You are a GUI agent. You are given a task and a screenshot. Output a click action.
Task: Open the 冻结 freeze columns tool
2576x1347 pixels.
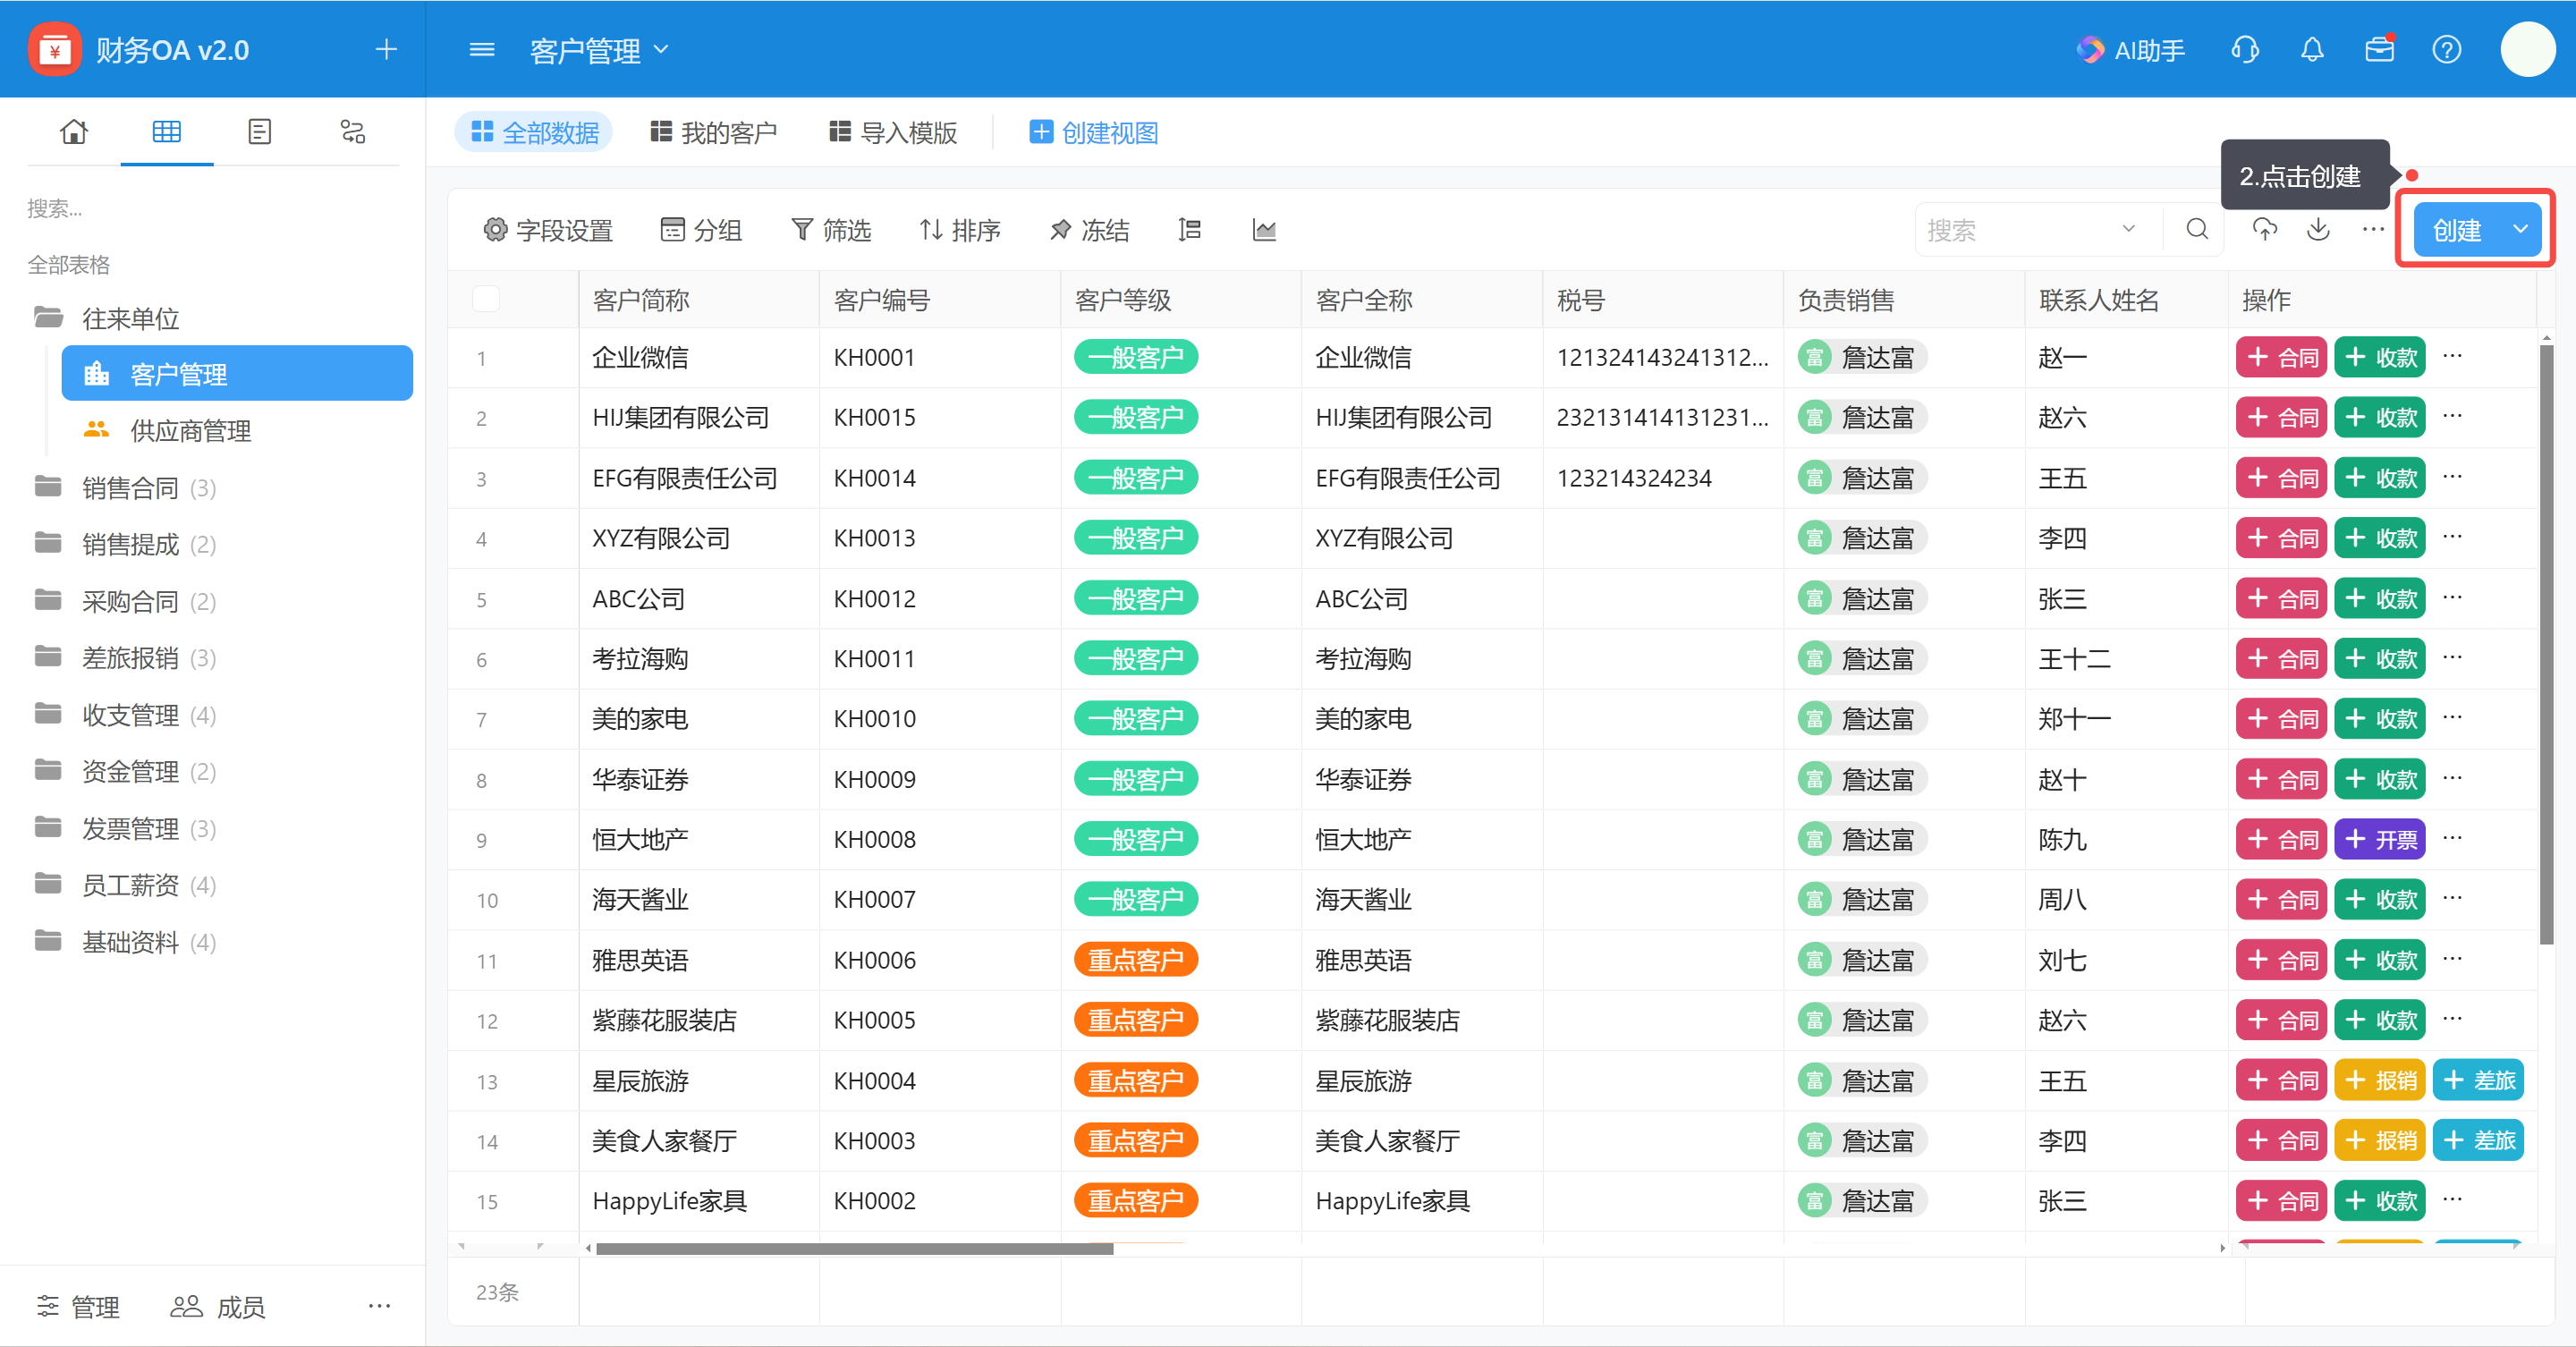tap(1089, 230)
